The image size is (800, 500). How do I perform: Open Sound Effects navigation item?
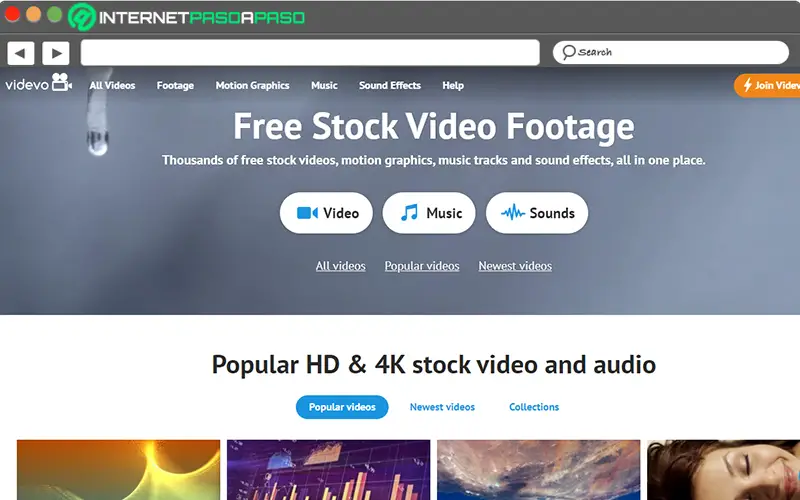point(390,85)
